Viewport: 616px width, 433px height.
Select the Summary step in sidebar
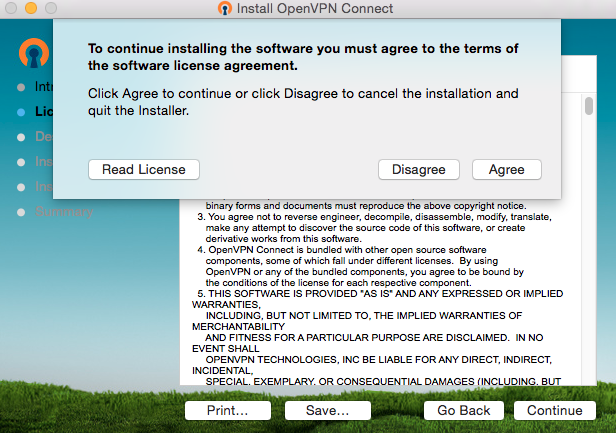(64, 211)
